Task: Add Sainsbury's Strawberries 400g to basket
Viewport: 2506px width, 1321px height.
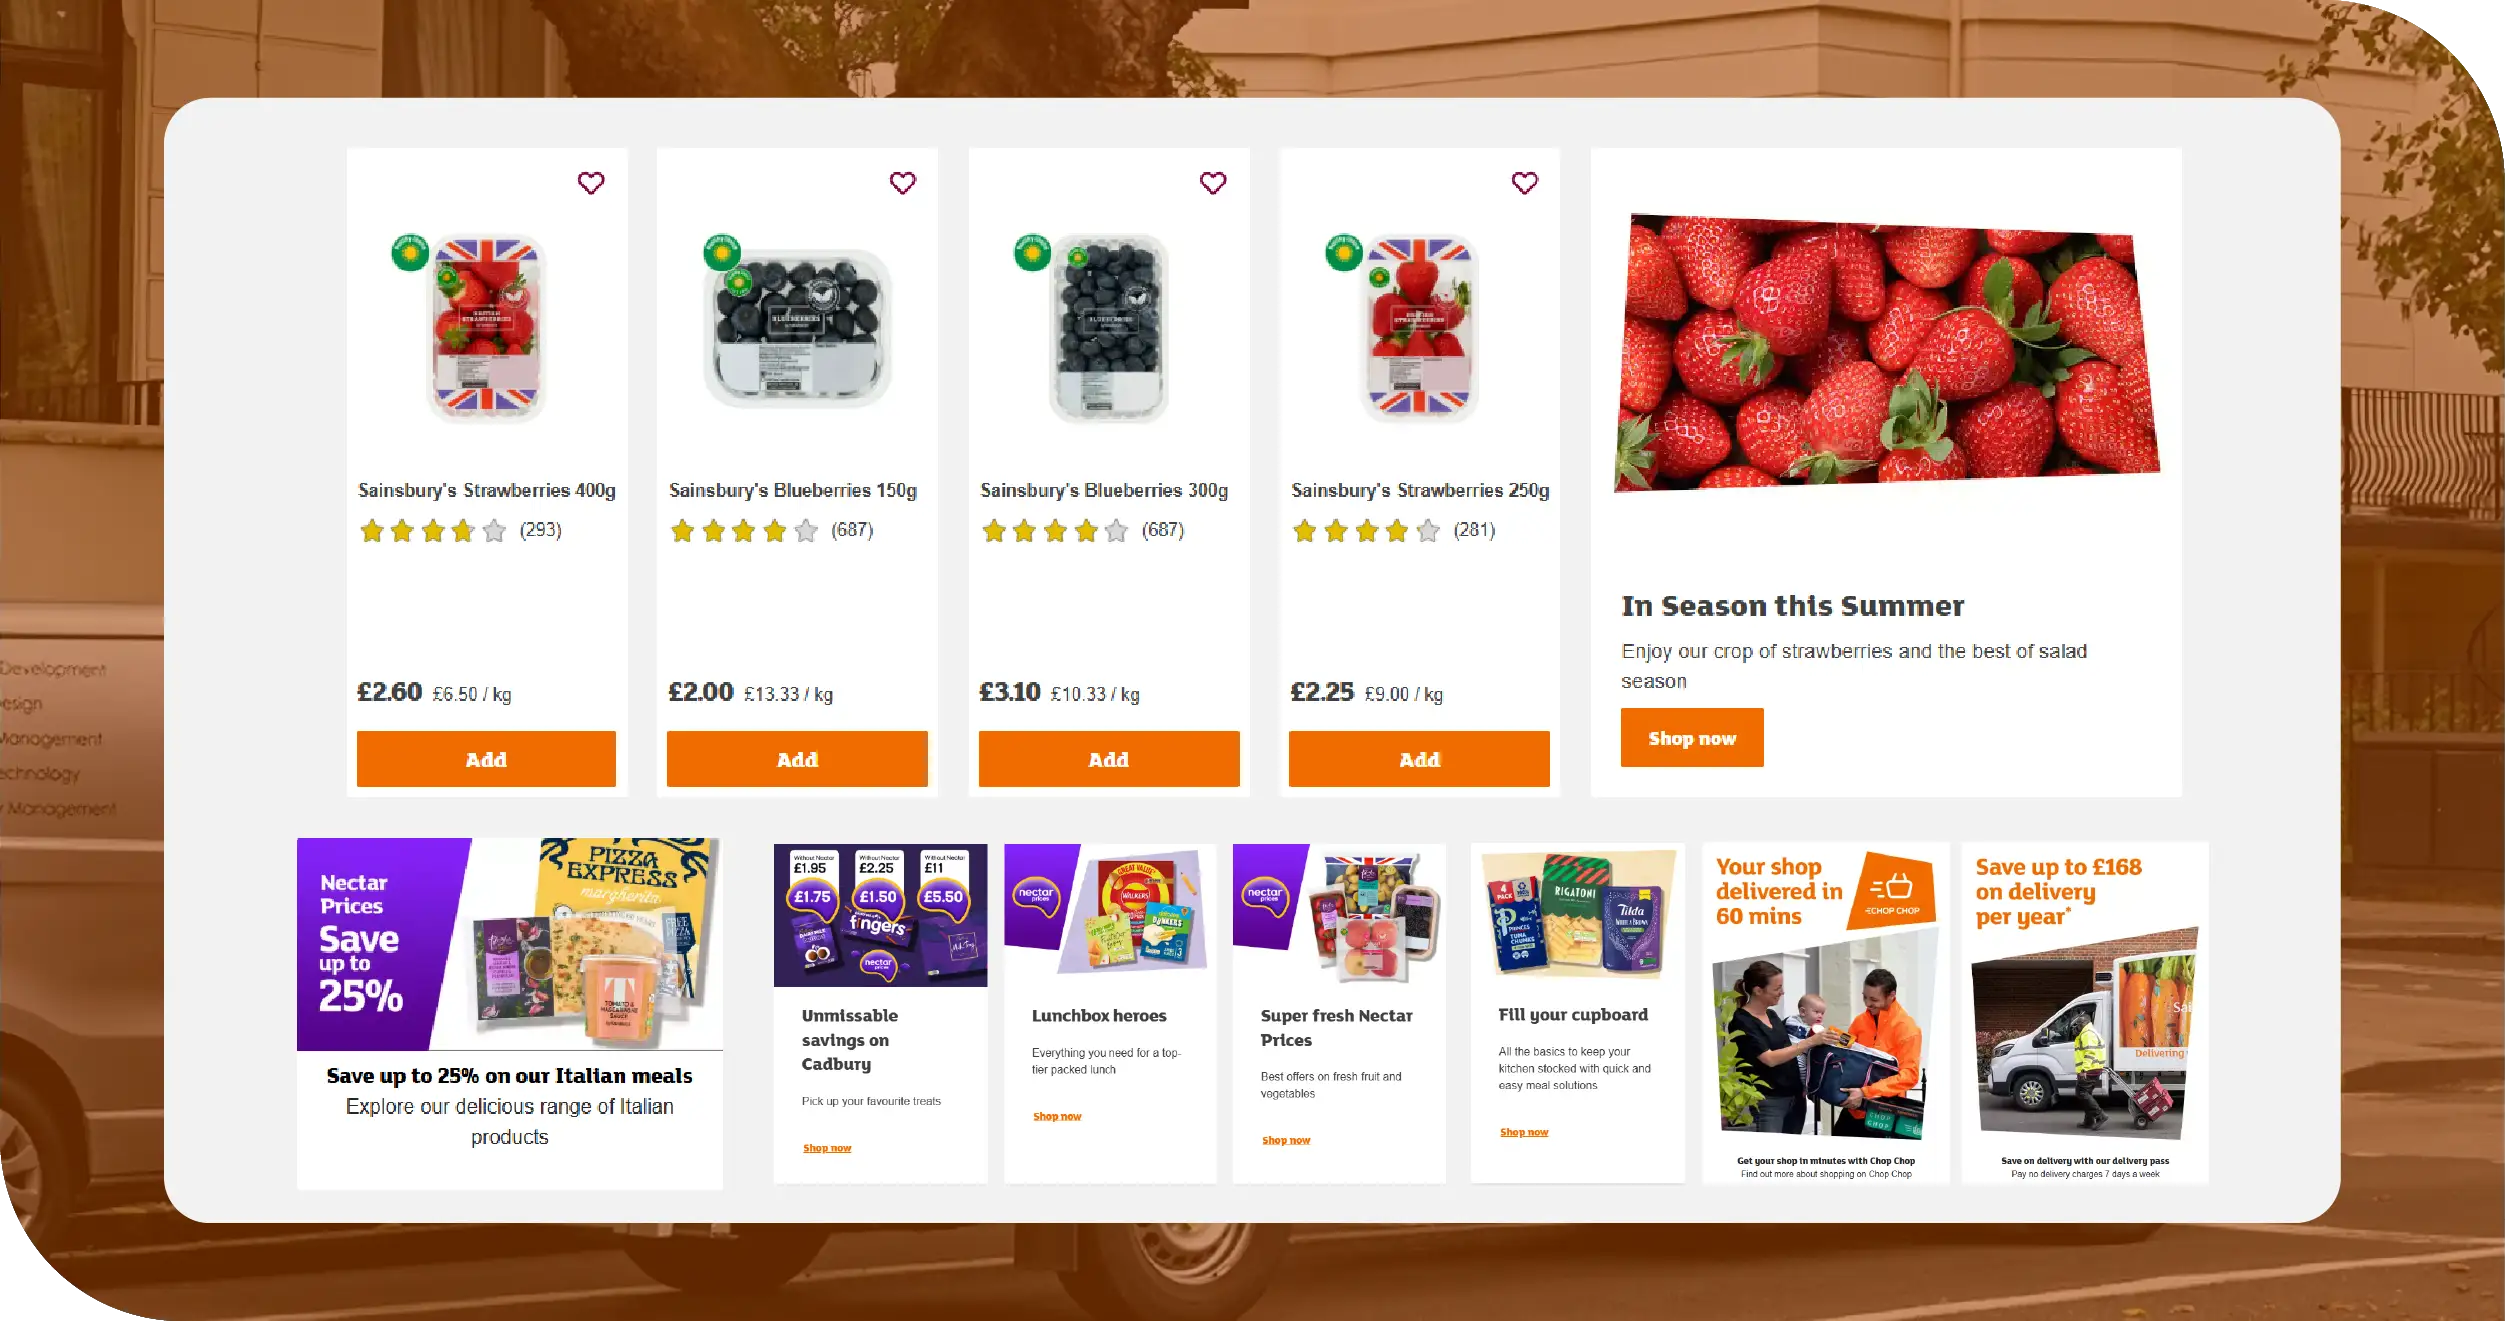Action: (x=486, y=759)
